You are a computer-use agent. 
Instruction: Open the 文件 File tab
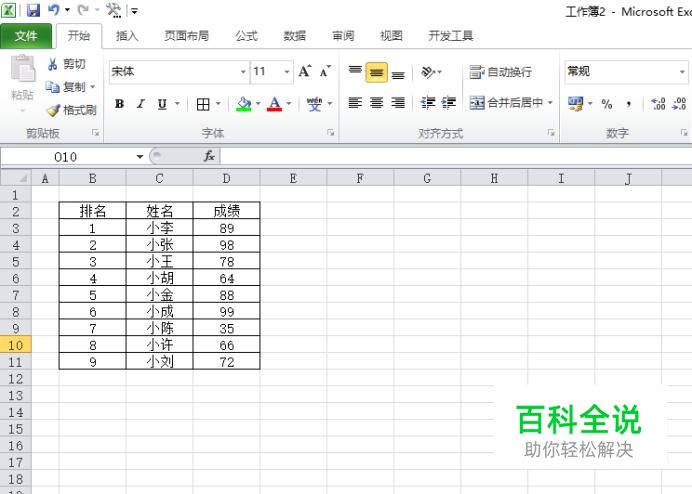pyautogui.click(x=26, y=36)
